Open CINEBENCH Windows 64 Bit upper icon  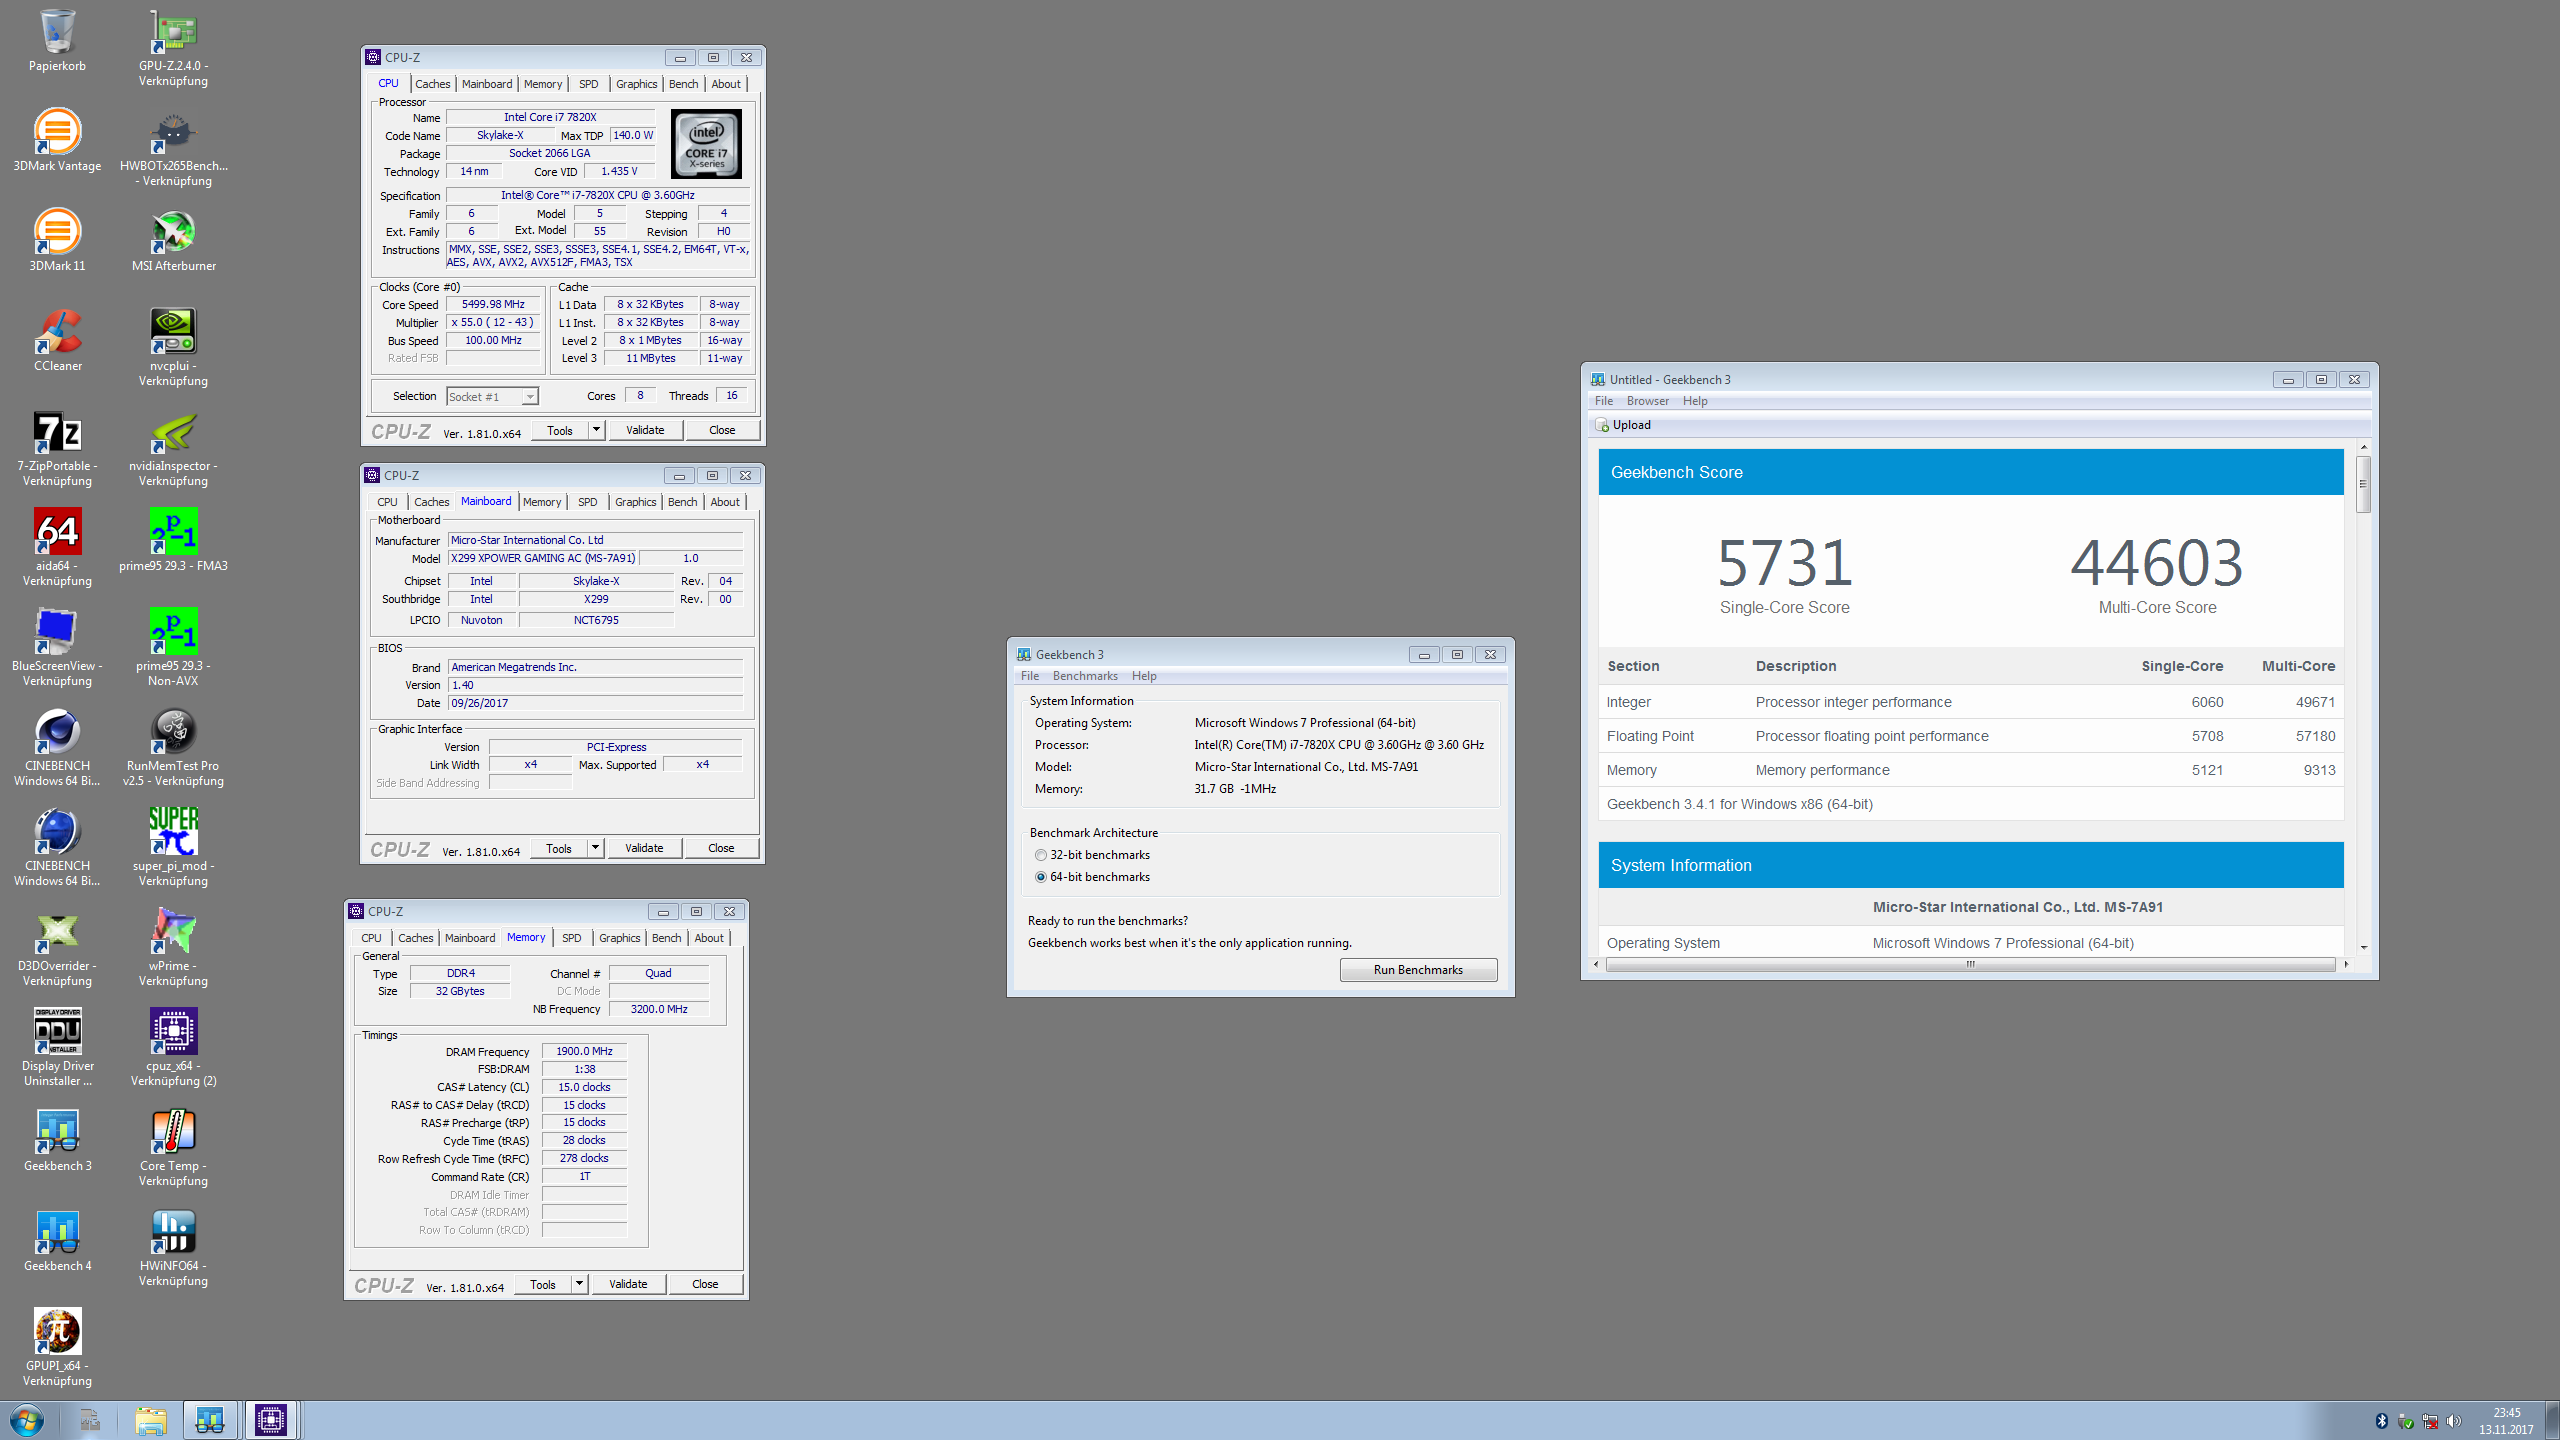[x=57, y=747]
